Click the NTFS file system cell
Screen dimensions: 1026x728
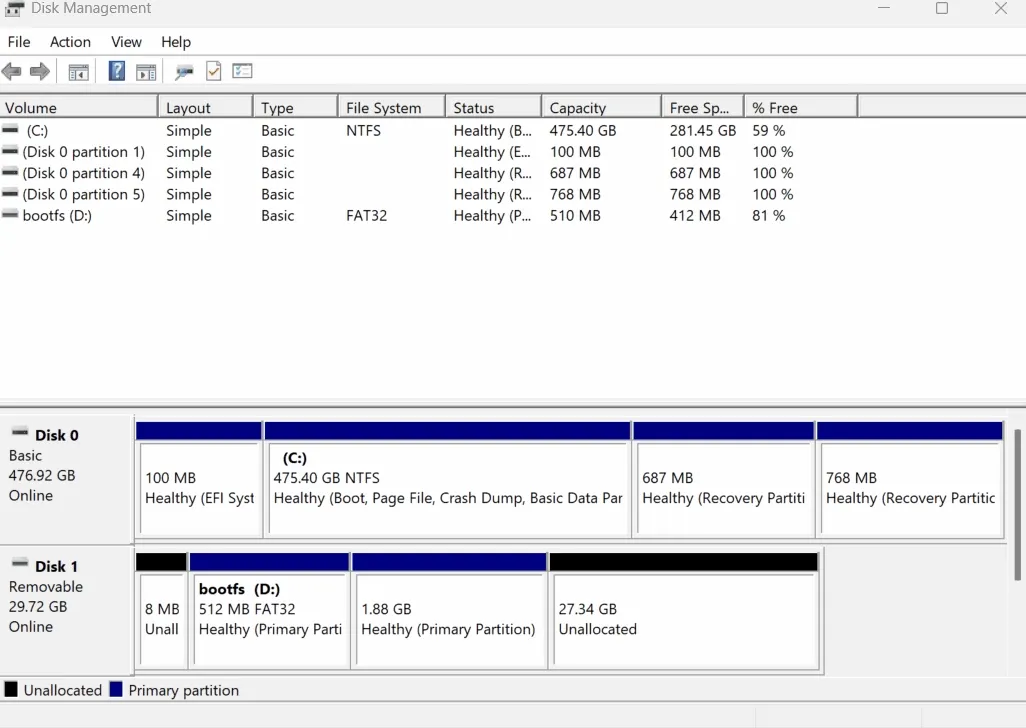pos(363,130)
